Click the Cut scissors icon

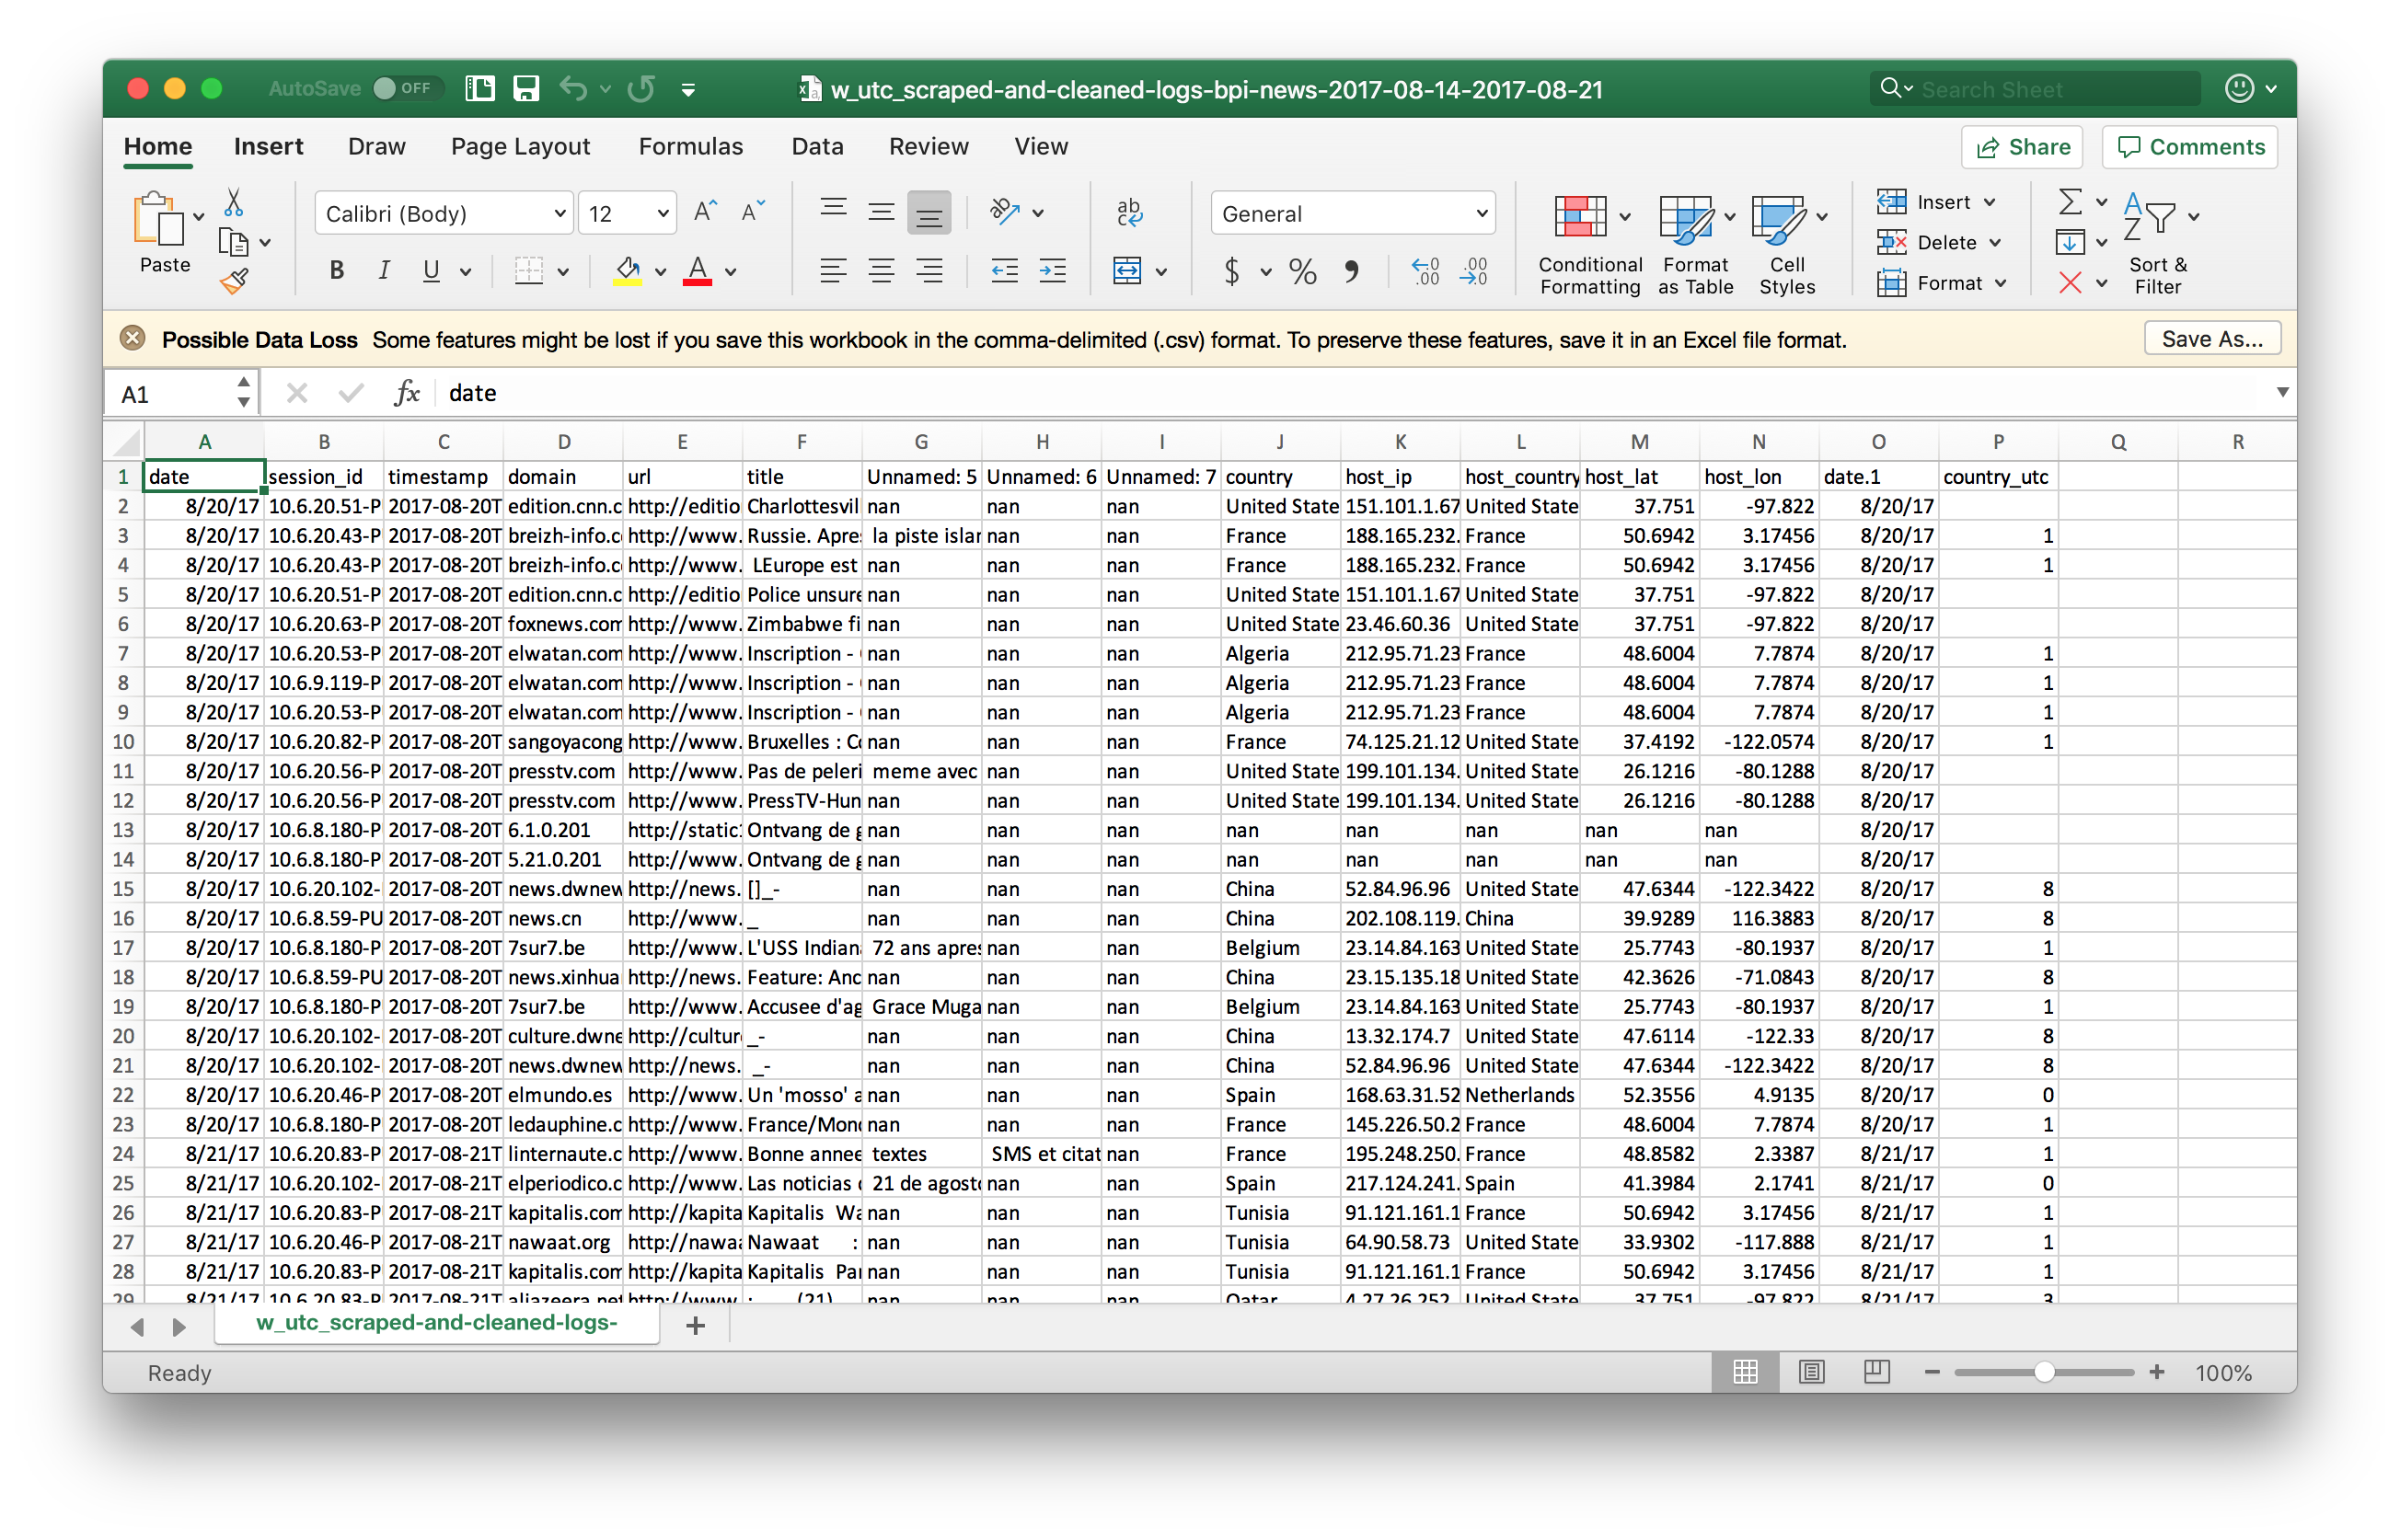[x=233, y=203]
